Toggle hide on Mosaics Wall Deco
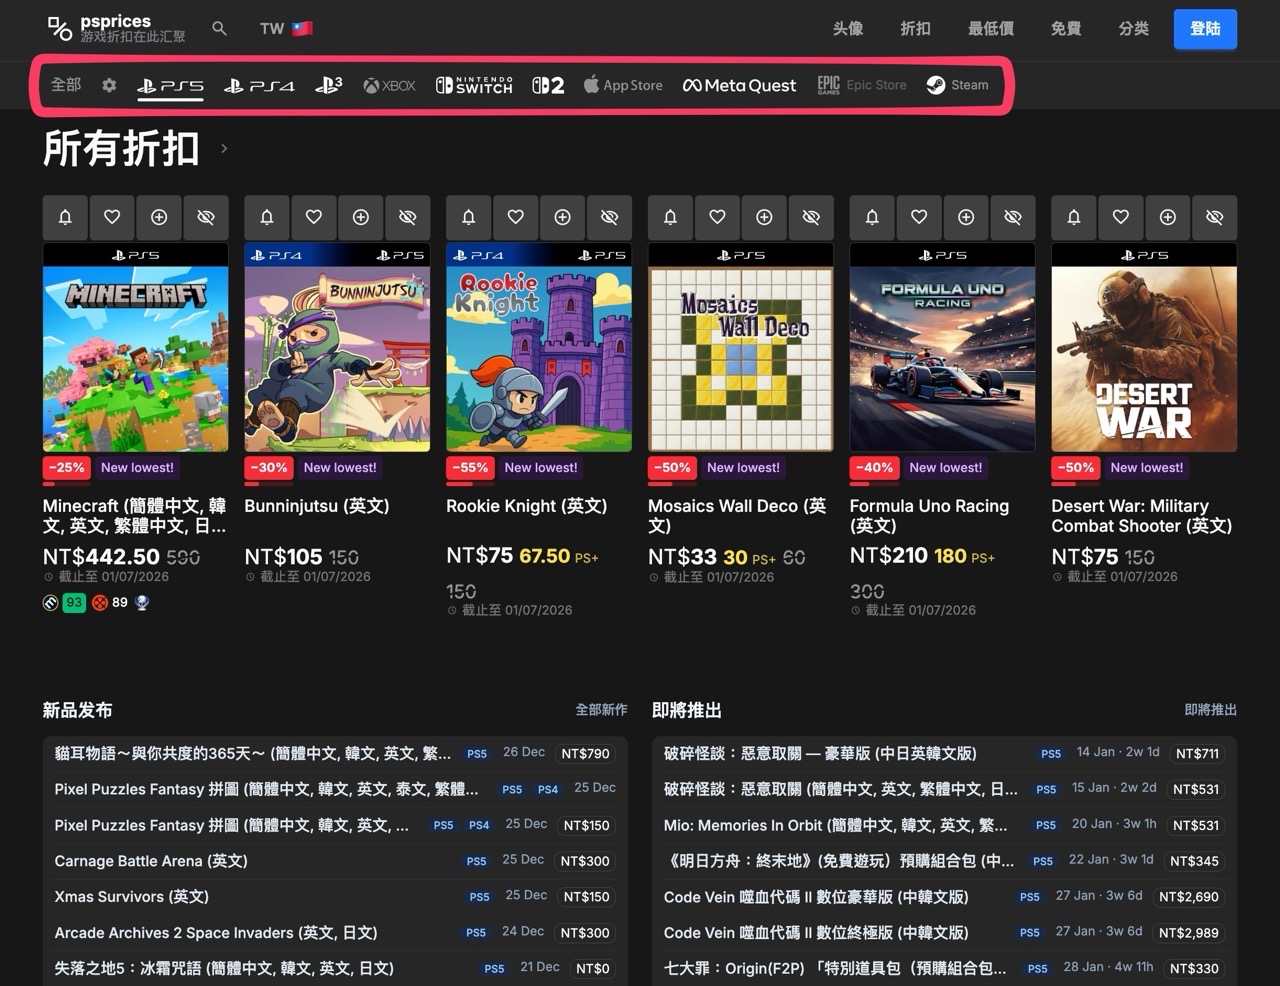Image resolution: width=1280 pixels, height=986 pixels. coord(811,217)
